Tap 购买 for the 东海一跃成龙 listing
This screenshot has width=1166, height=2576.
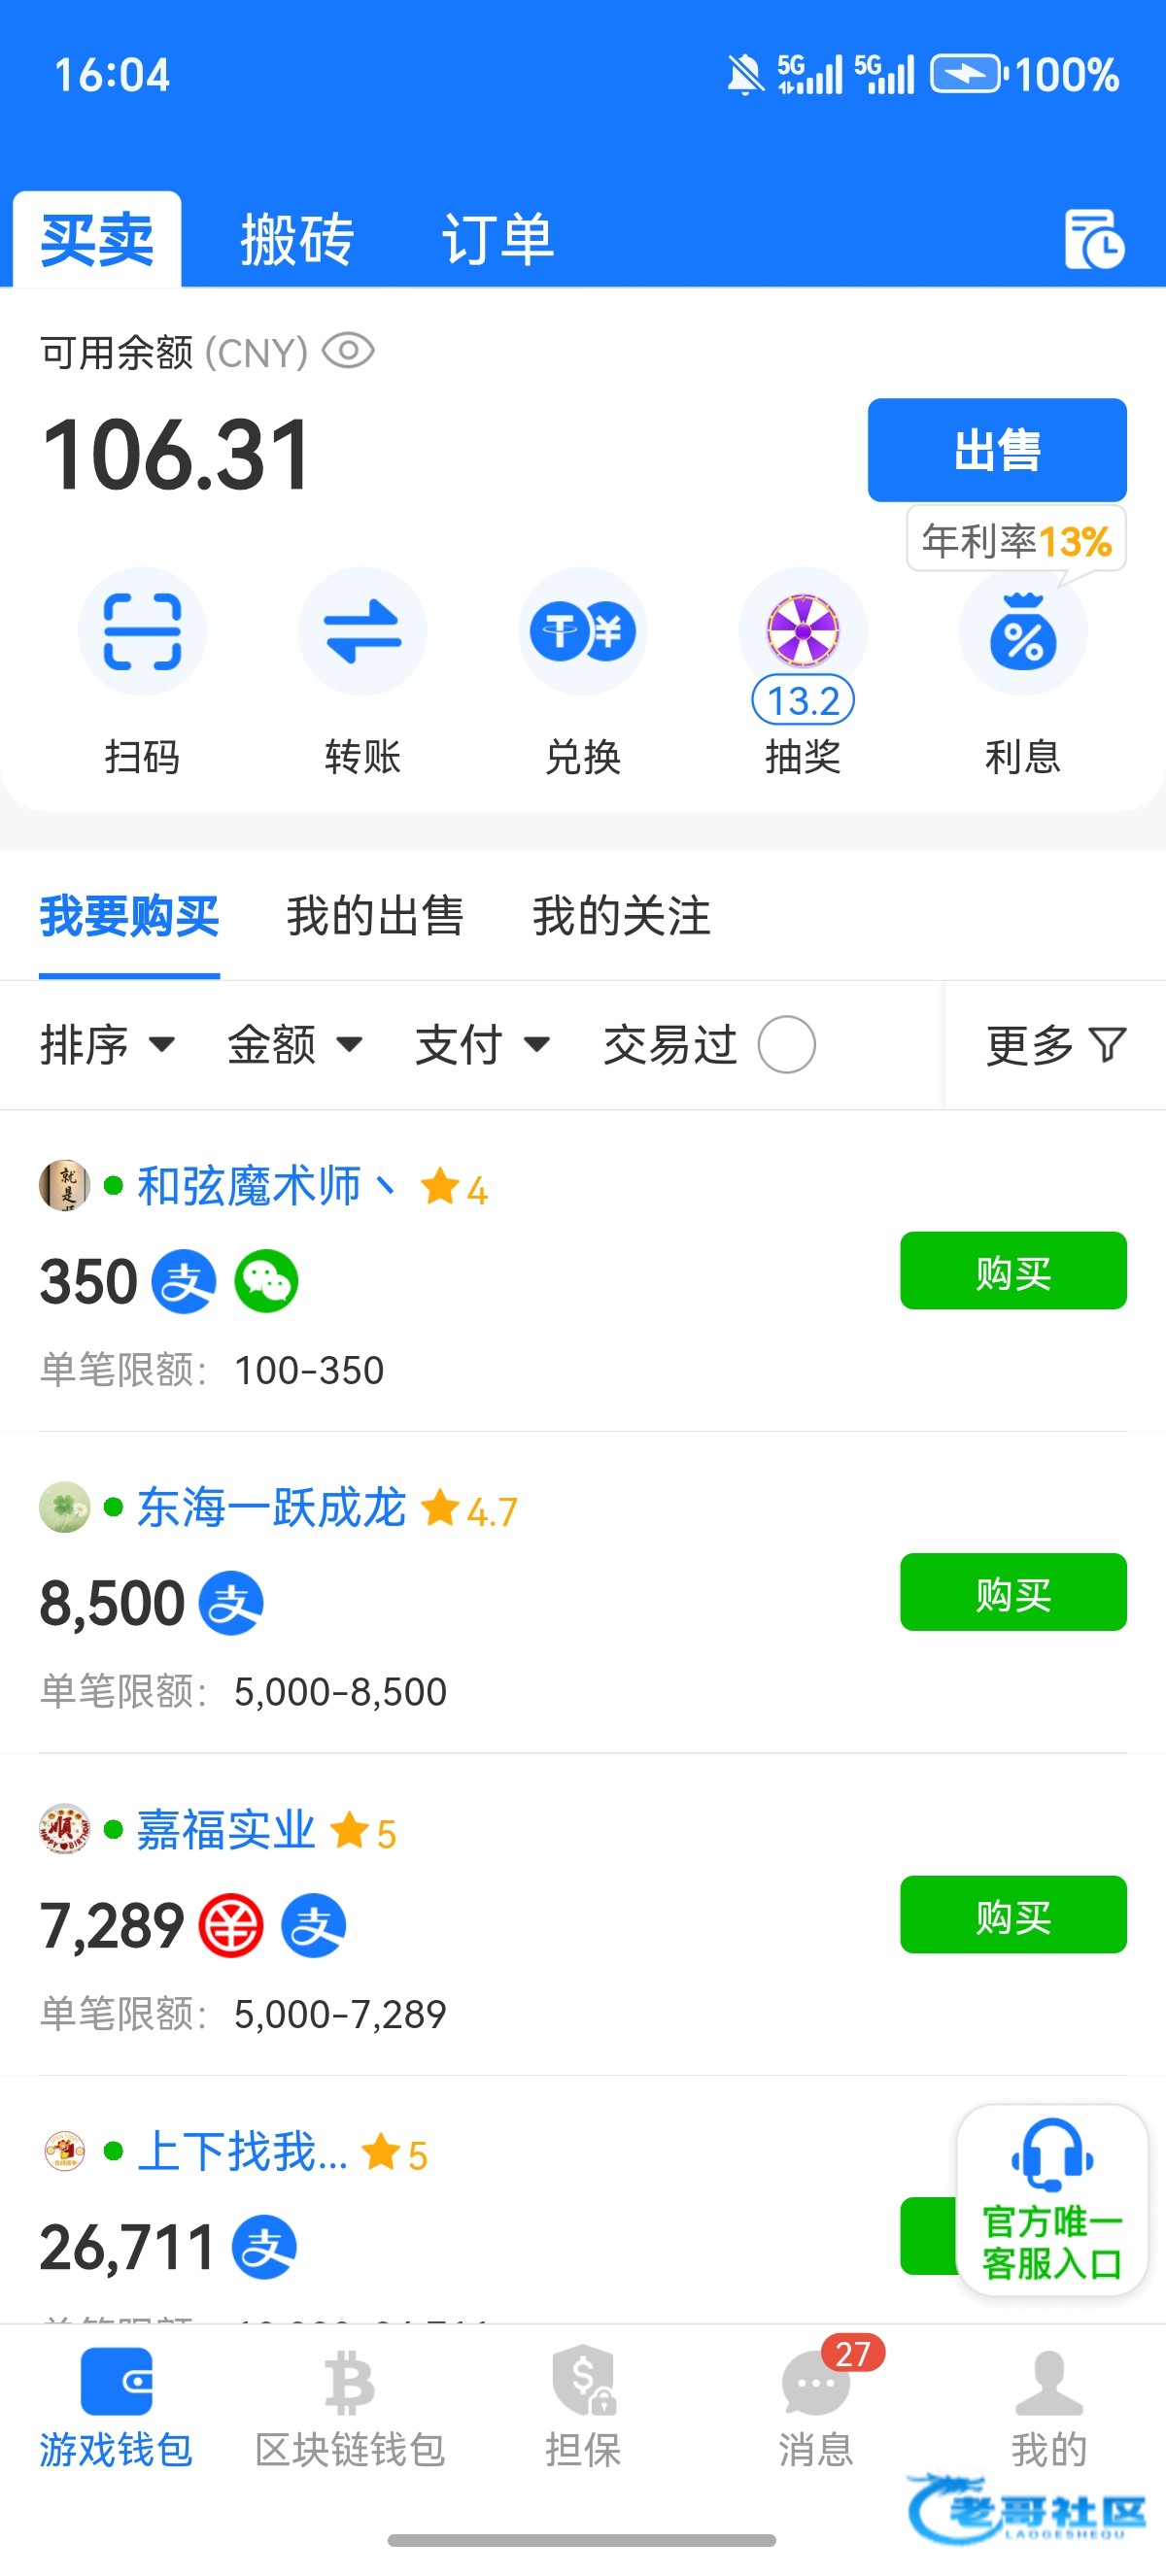click(x=1012, y=1592)
